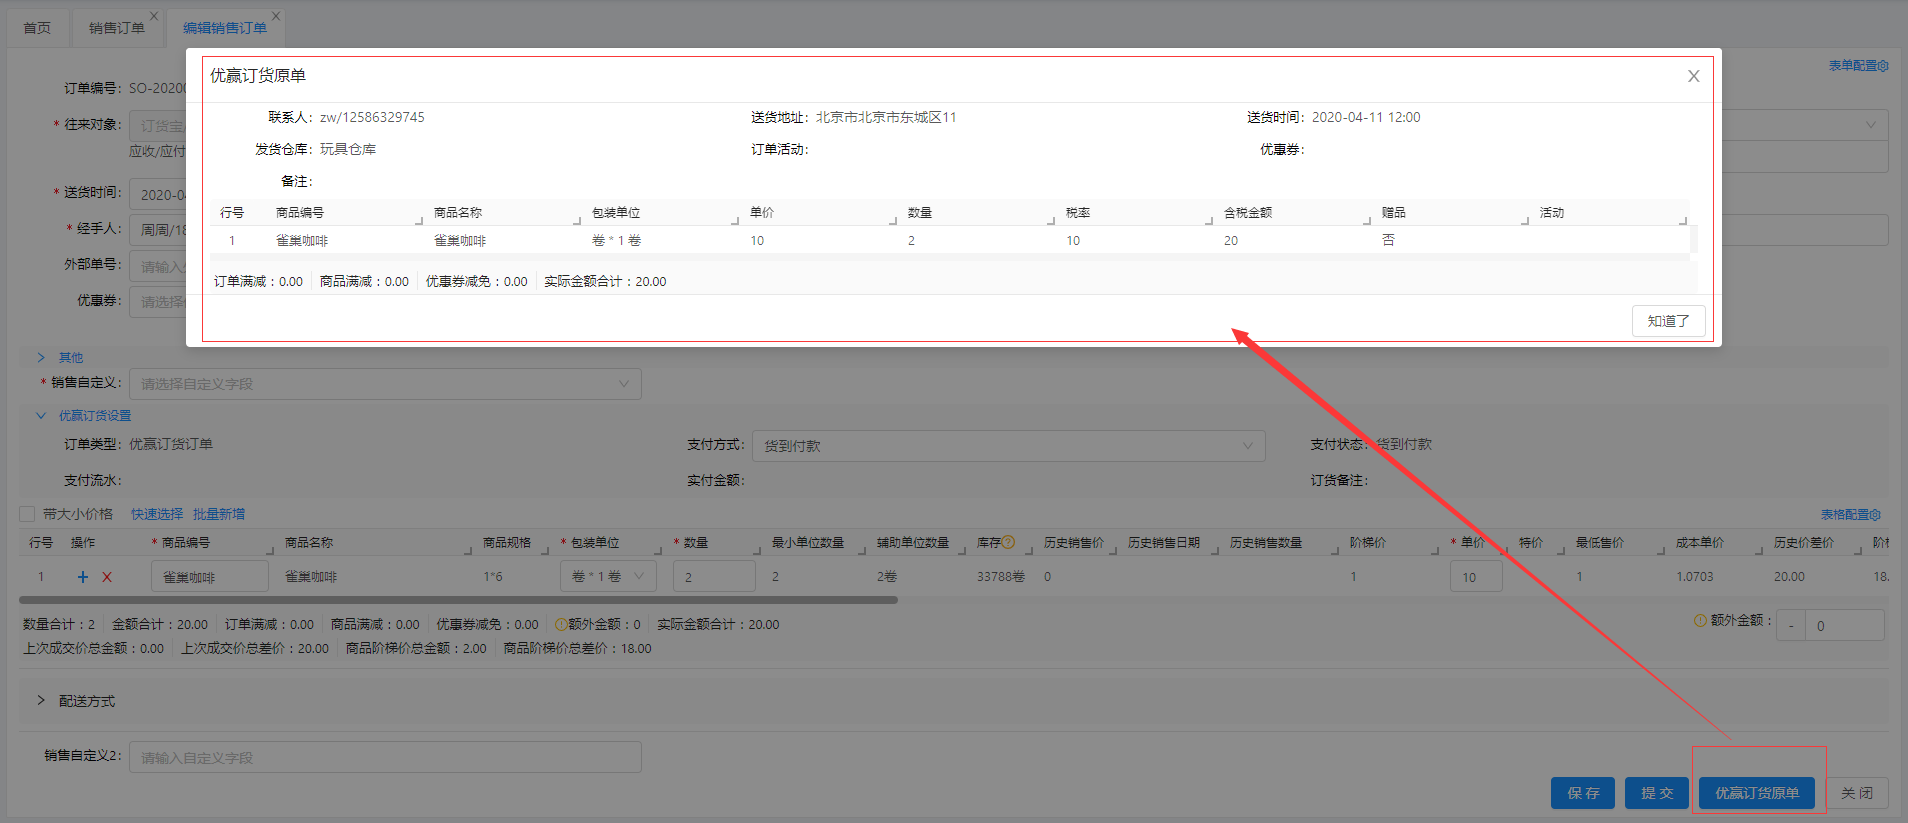The height and width of the screenshot is (823, 1908).
Task: Click the 雀巢咖啡 商品编号 cell in the dialog
Action: [302, 241]
